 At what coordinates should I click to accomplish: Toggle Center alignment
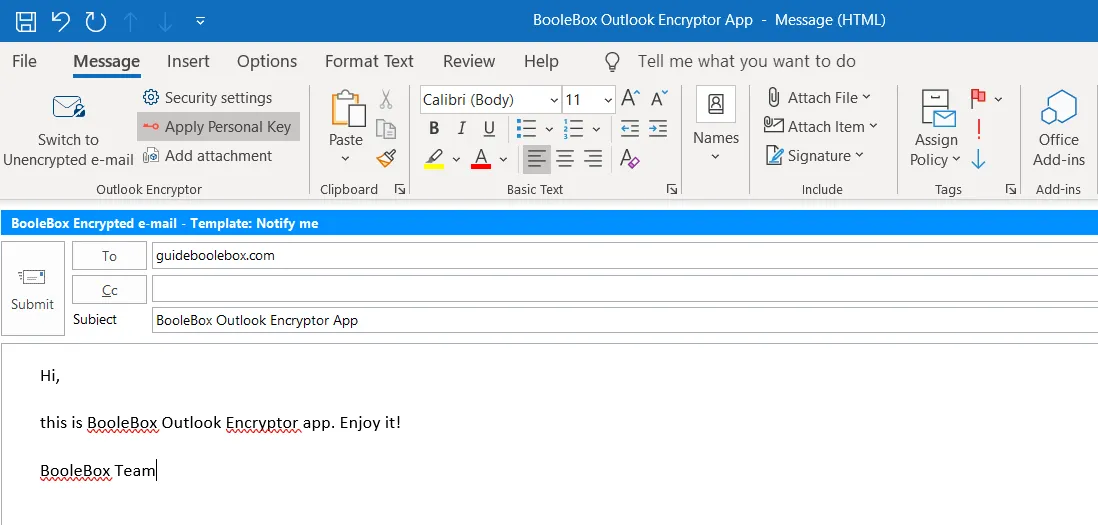pos(565,160)
